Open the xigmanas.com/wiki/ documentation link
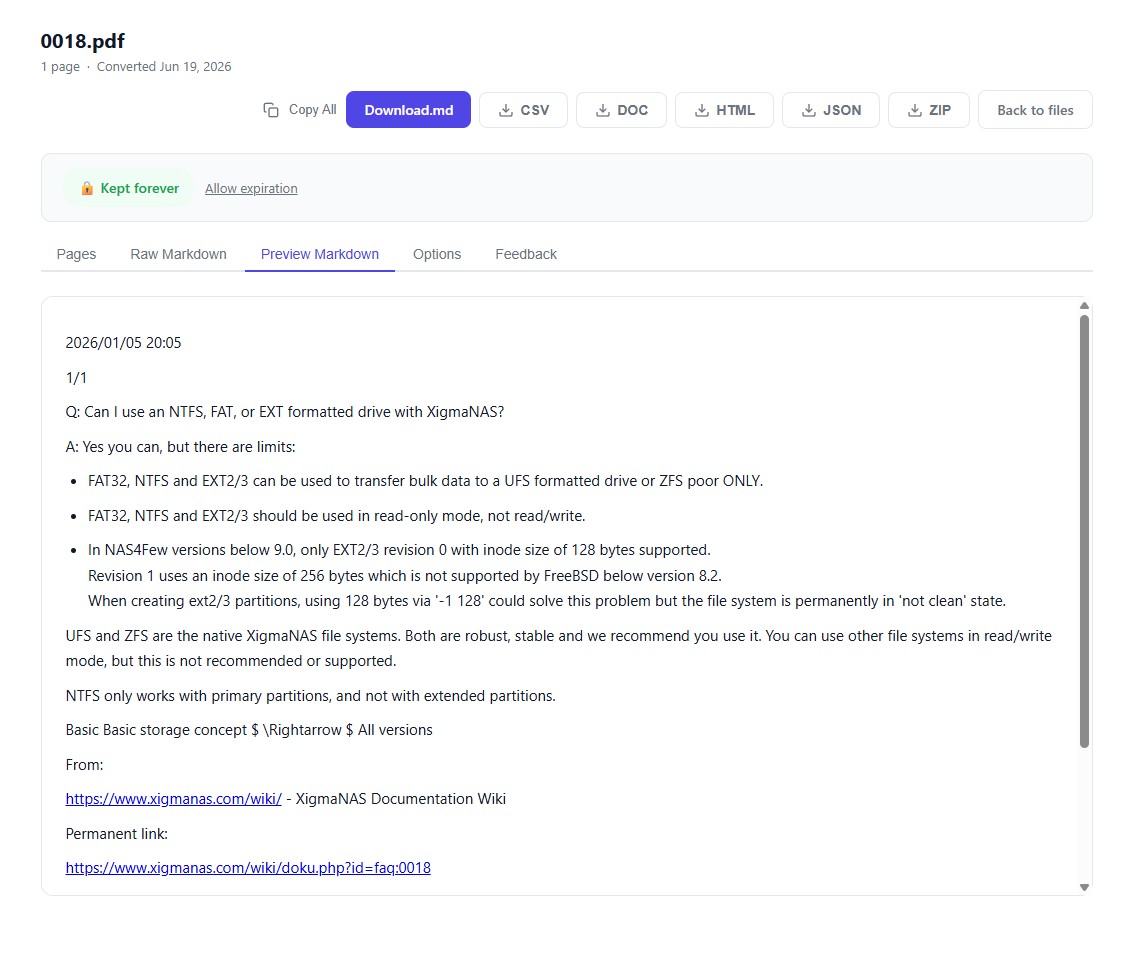The width and height of the screenshot is (1141, 957). pyautogui.click(x=173, y=799)
